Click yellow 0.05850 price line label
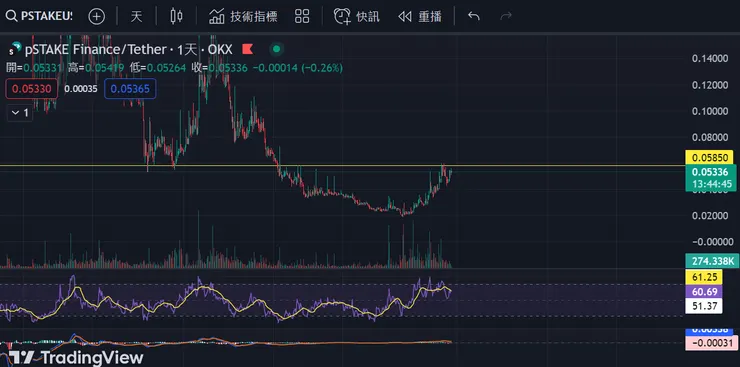 (709, 157)
